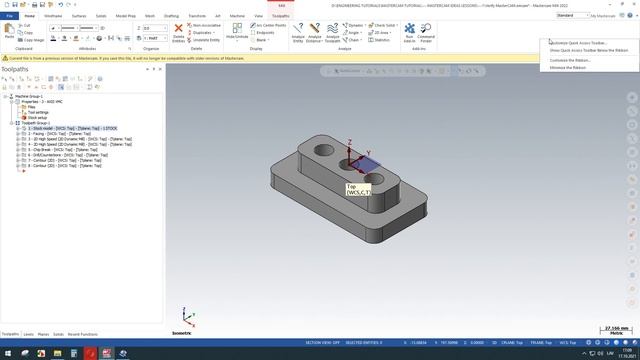Open the Blank dropdown in Display group

[268, 40]
